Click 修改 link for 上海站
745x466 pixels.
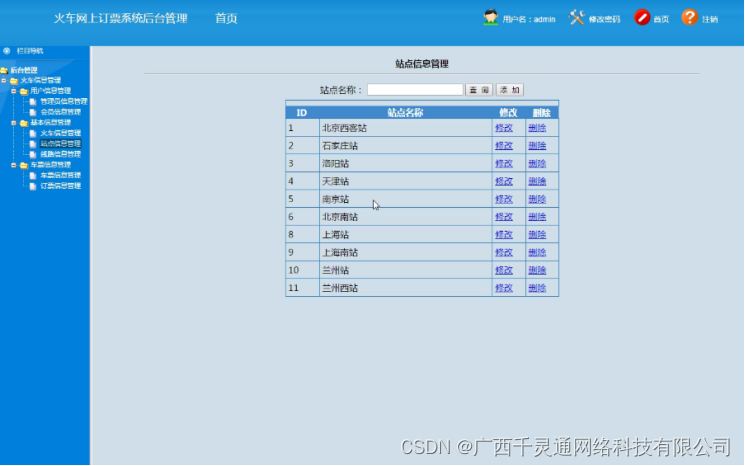click(x=504, y=235)
